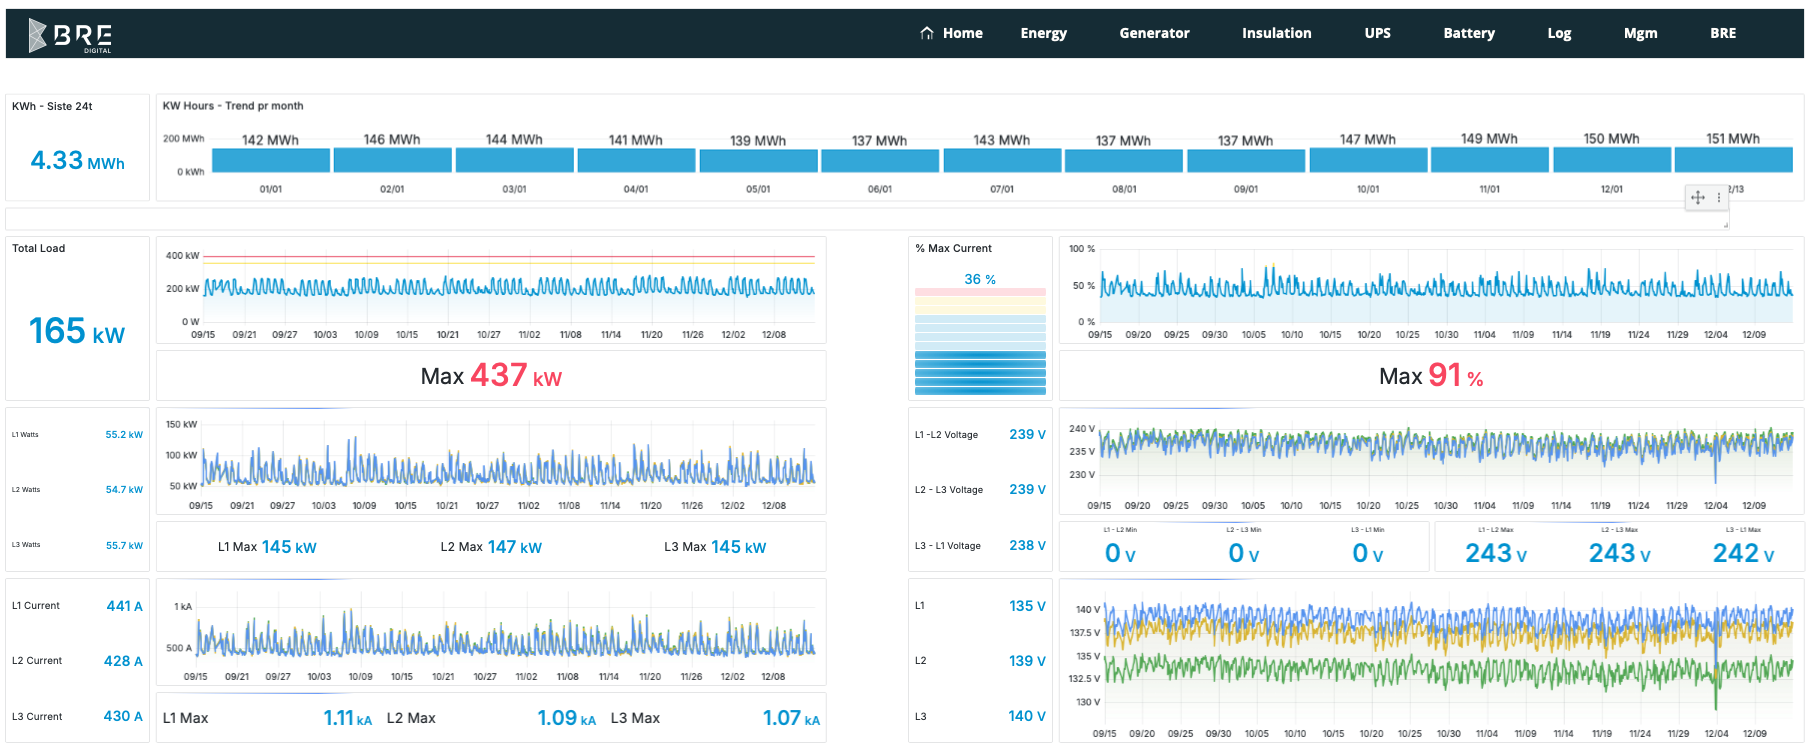The width and height of the screenshot is (1808, 749).
Task: Click the panel move cross-arrows icon
Action: tap(1698, 197)
